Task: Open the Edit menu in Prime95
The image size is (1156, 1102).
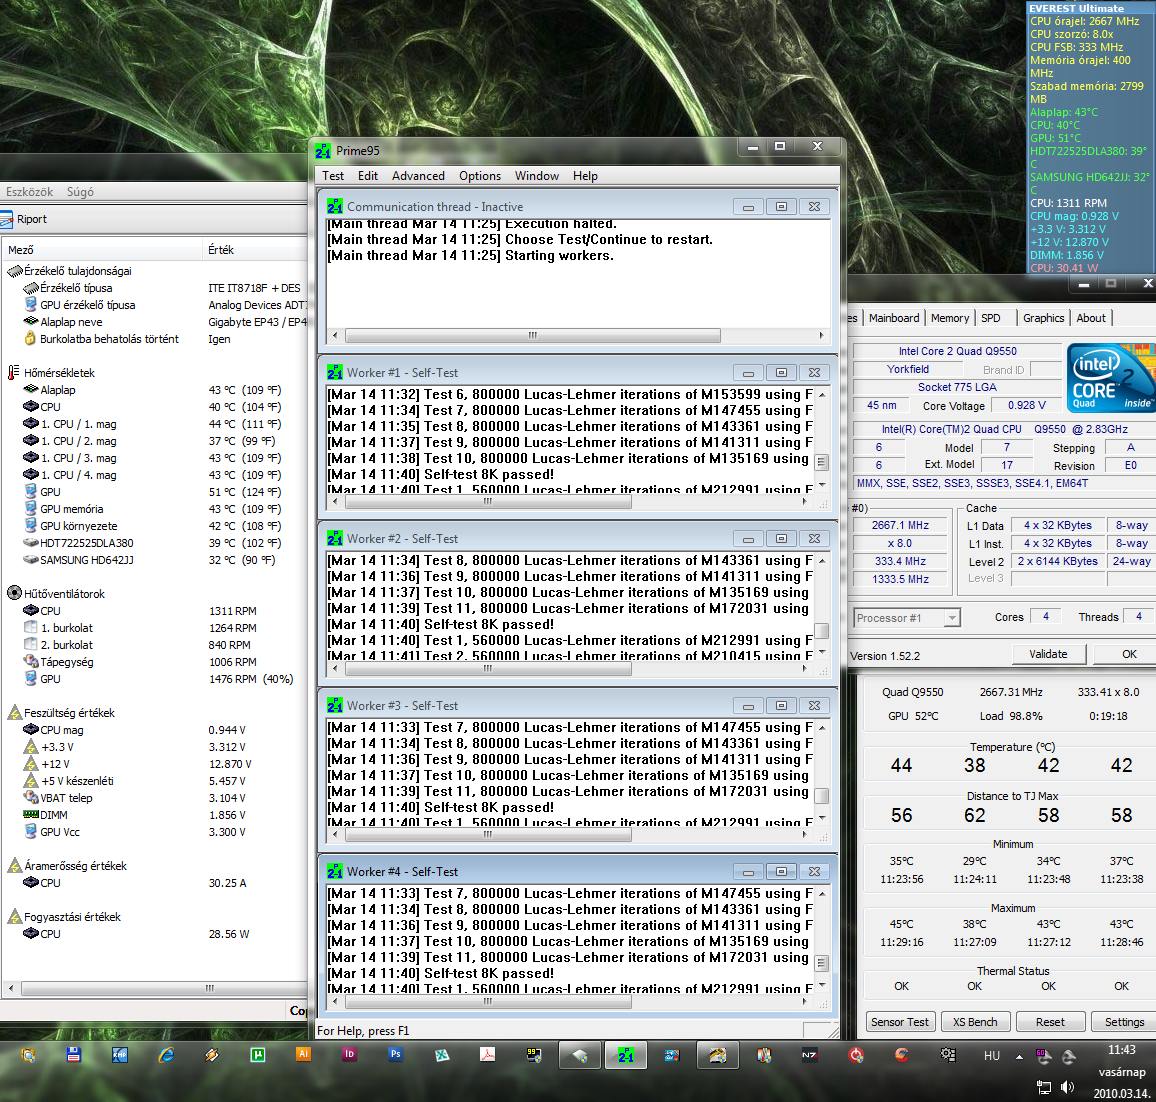Action: (368, 175)
